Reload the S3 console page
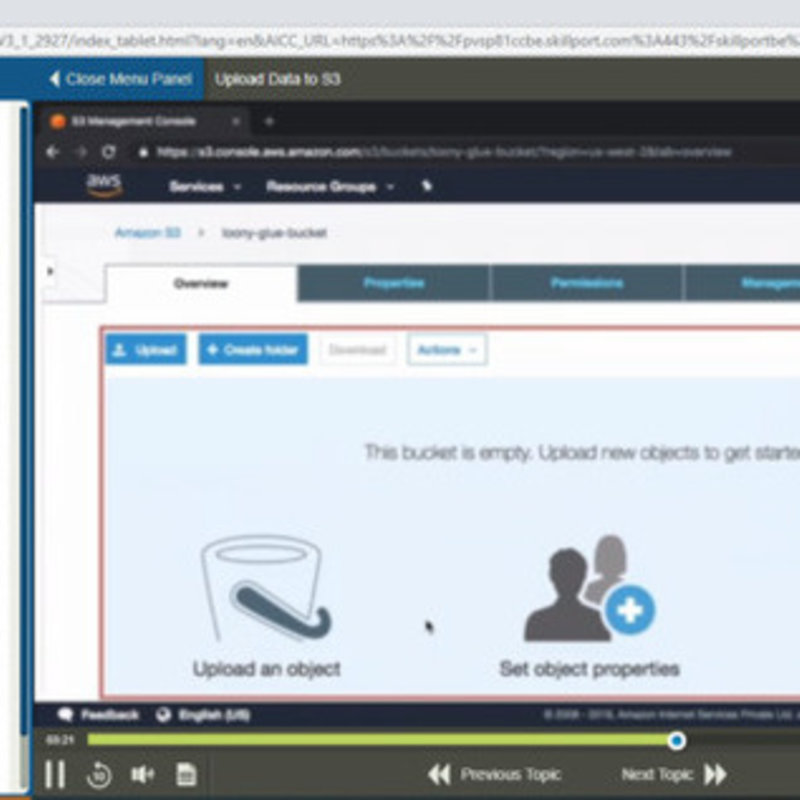The height and width of the screenshot is (800, 800). click(x=109, y=152)
